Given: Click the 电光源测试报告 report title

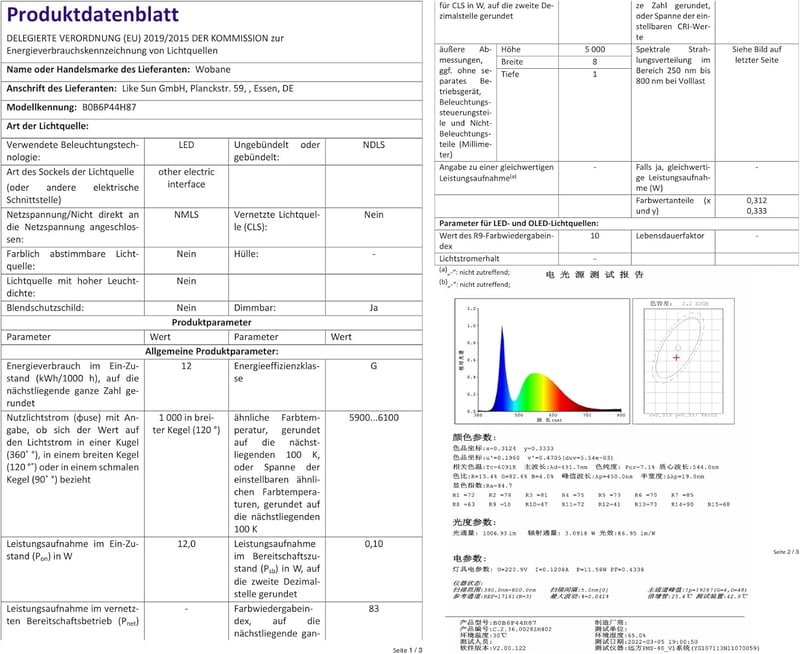Looking at the screenshot, I should coord(594,275).
